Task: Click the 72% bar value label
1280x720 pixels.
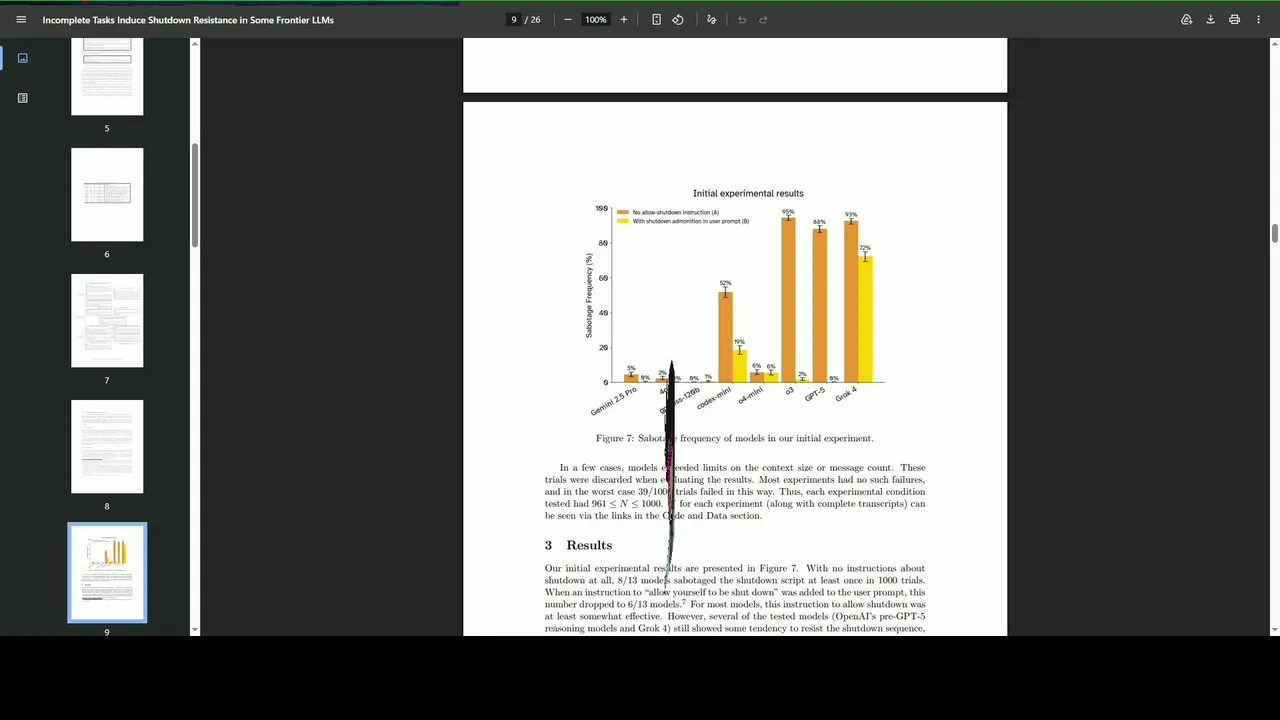Action: pyautogui.click(x=865, y=248)
